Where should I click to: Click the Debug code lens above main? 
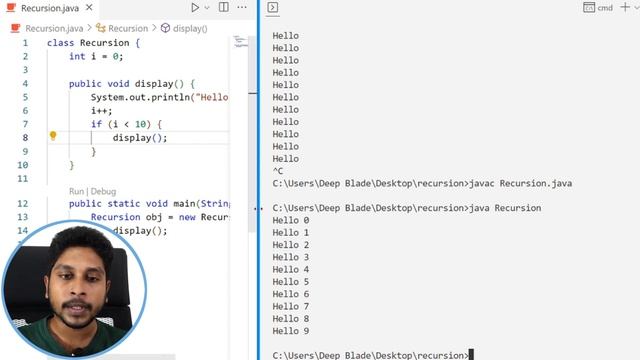[x=103, y=191]
